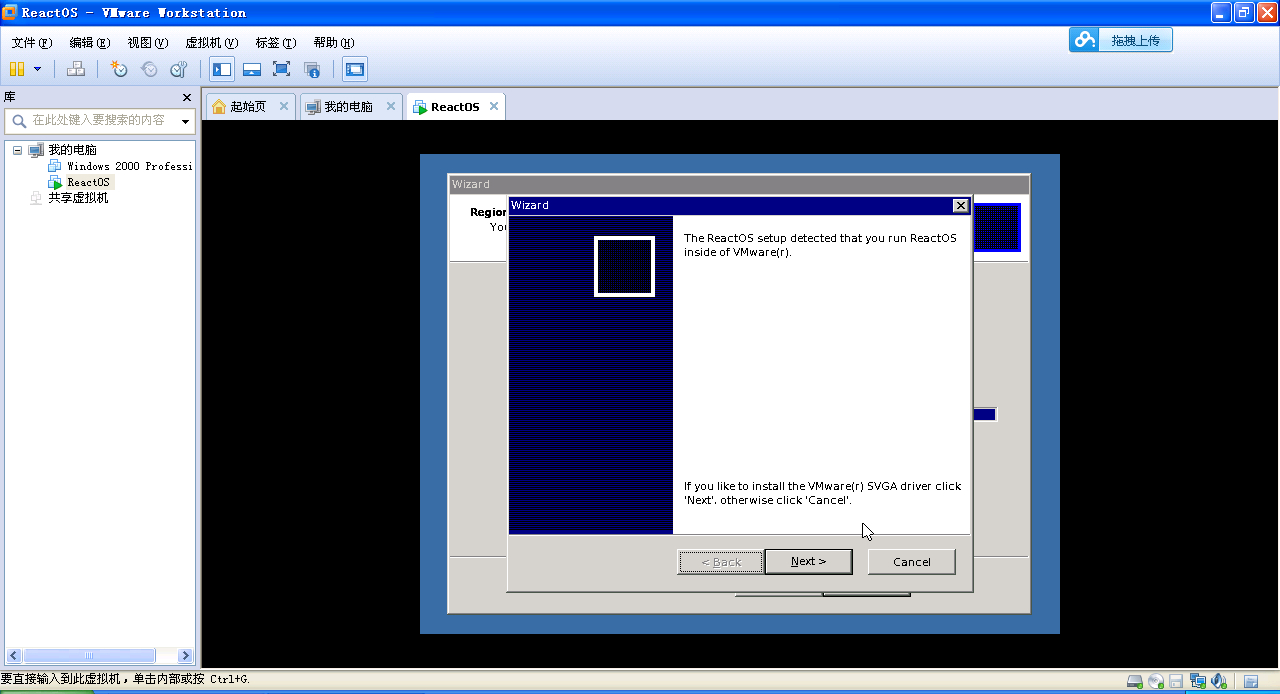Click Cancel in the VMware driver wizard

911,561
